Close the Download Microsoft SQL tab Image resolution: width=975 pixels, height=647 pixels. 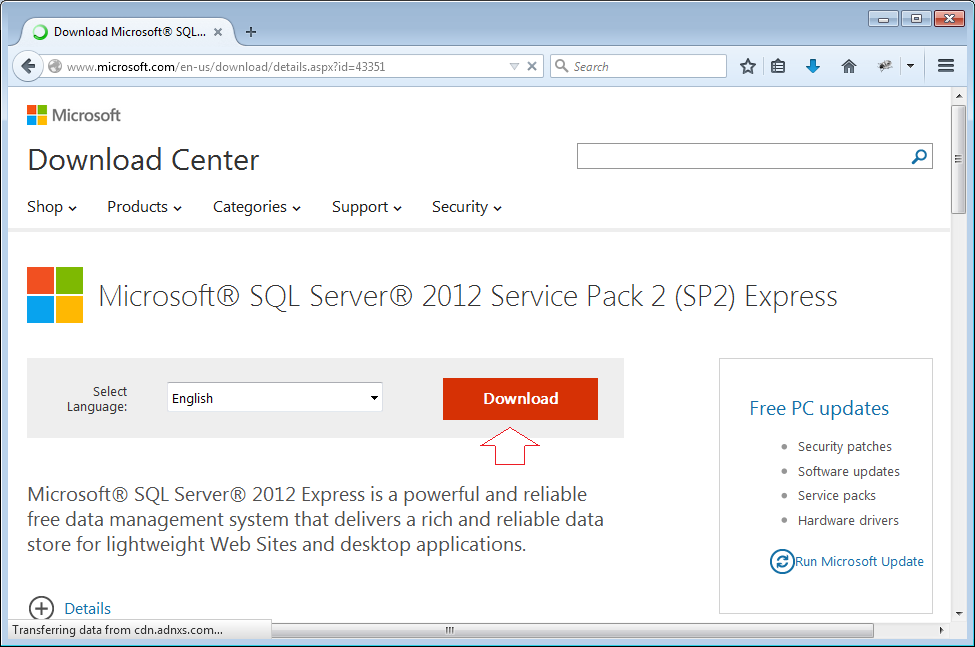[x=218, y=32]
